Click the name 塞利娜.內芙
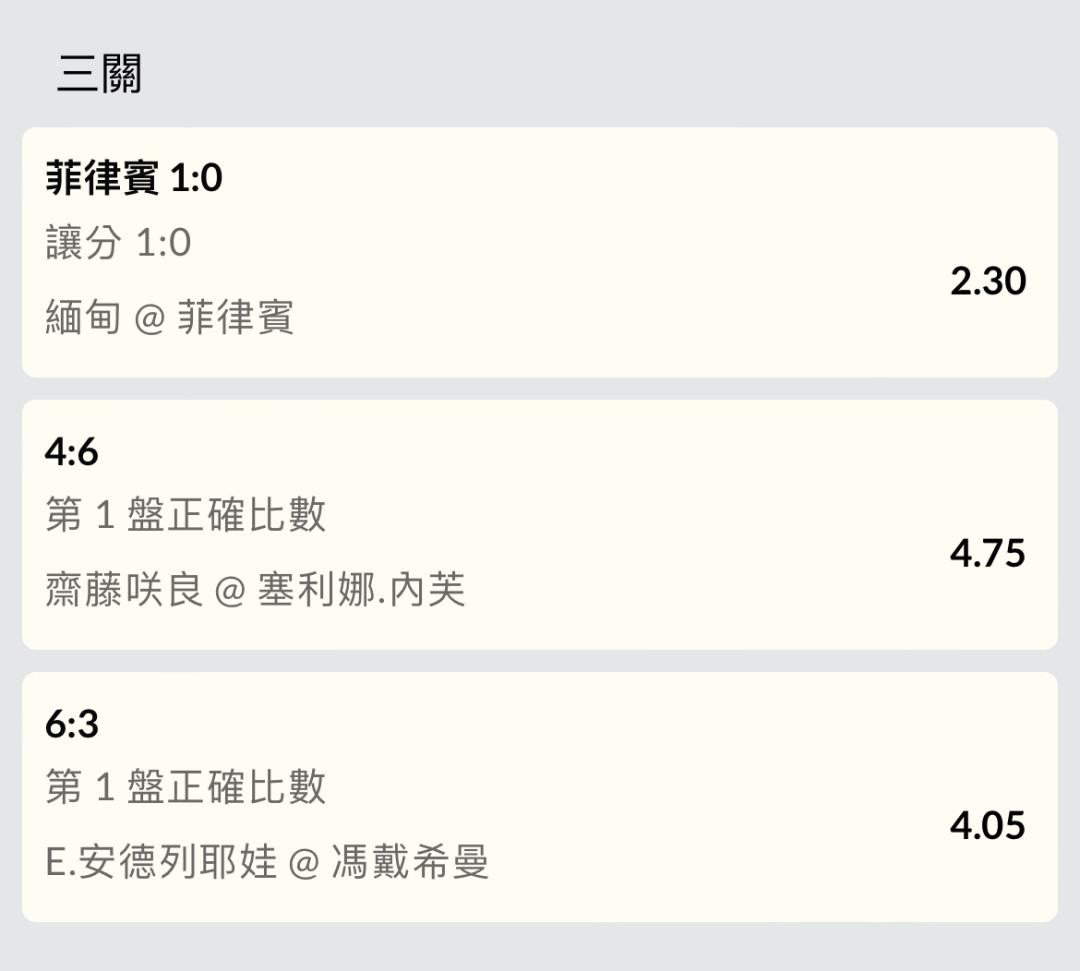1080x971 pixels. click(x=362, y=589)
